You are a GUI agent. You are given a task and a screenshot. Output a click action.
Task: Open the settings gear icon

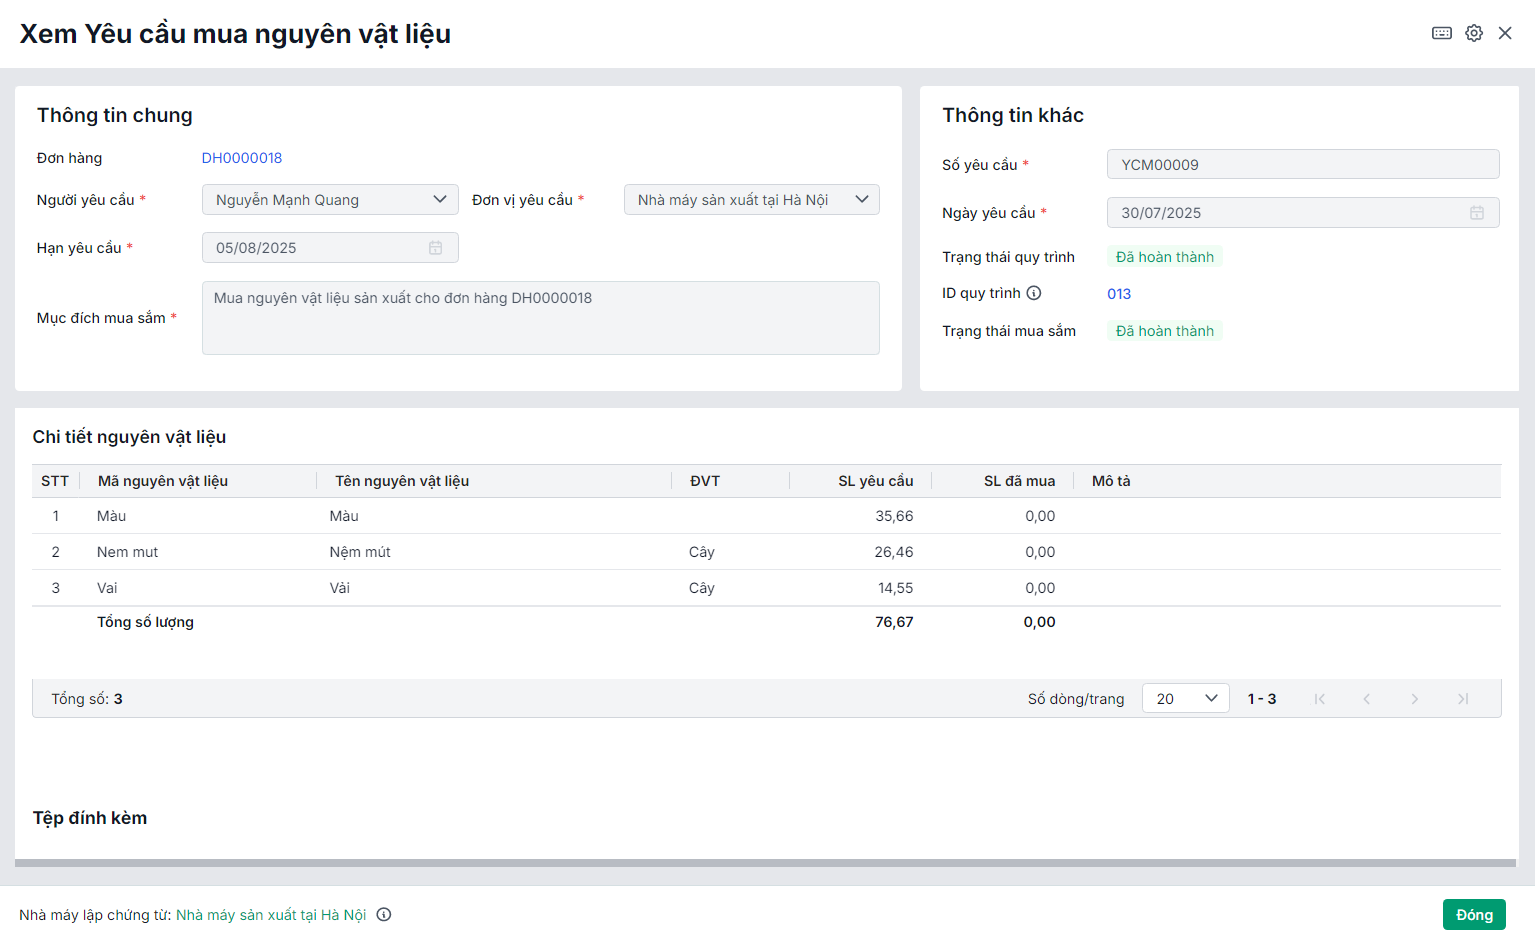click(x=1474, y=33)
